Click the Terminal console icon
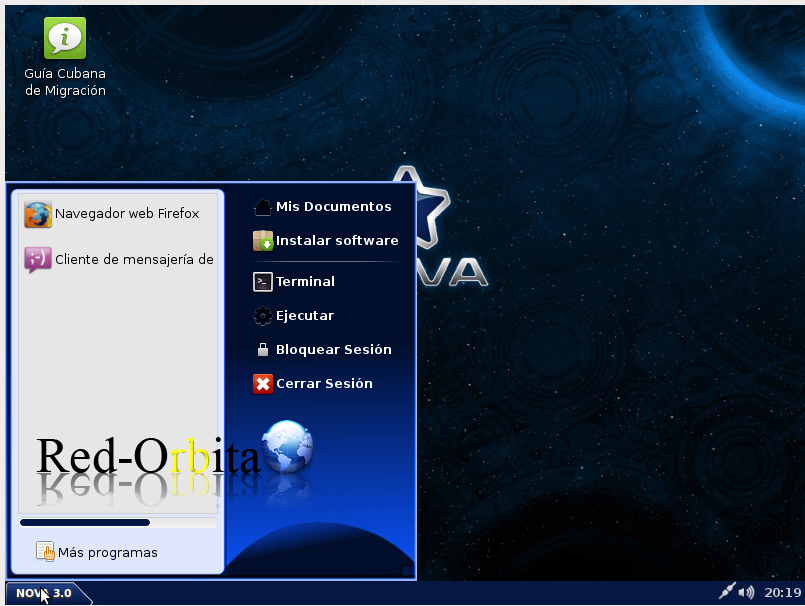The width and height of the screenshot is (805, 606). click(x=263, y=282)
